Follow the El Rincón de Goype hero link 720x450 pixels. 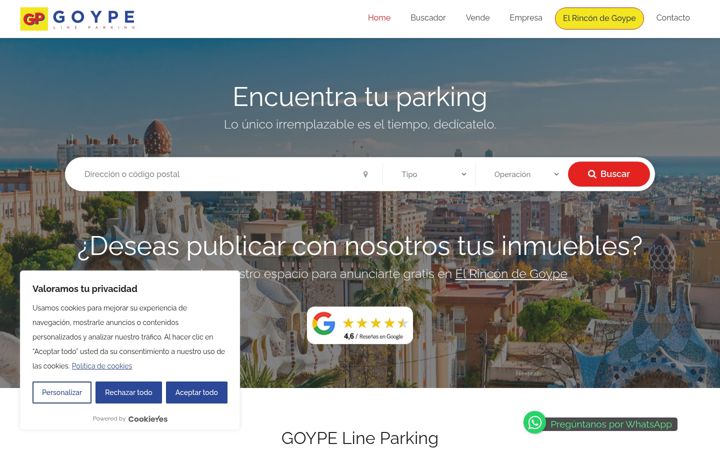pos(511,274)
